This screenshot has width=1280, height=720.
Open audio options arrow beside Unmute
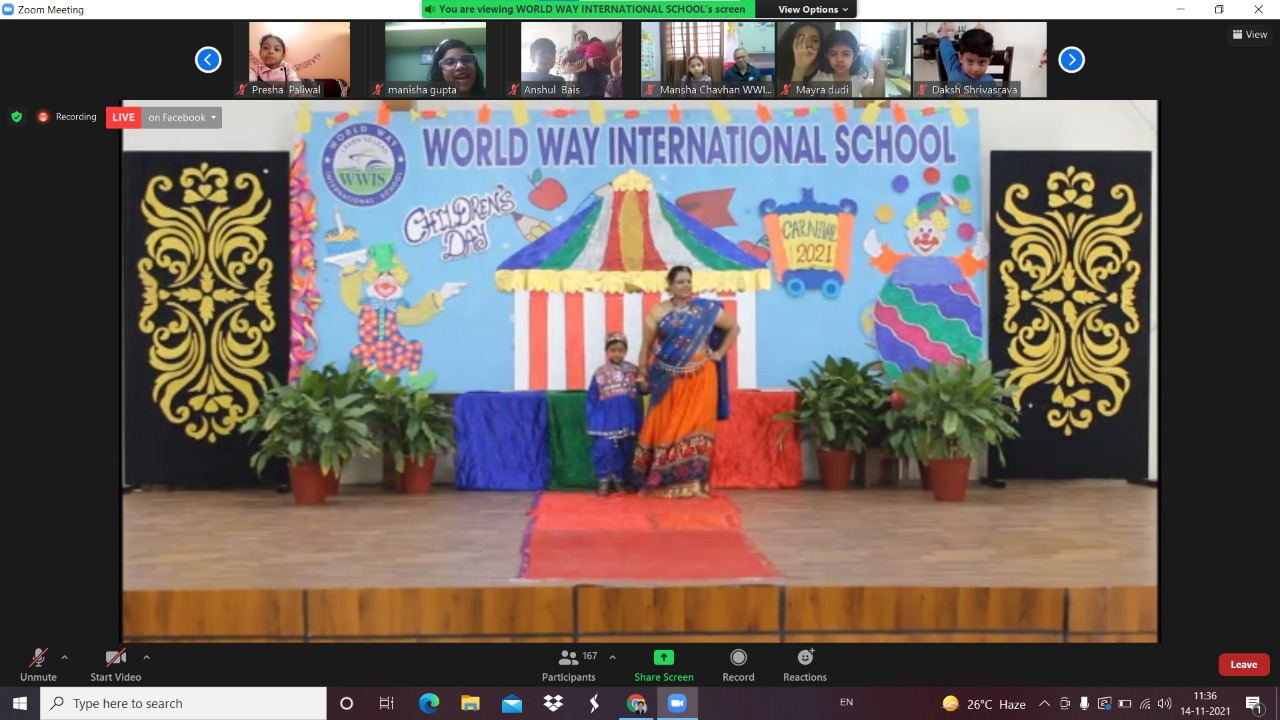coord(65,658)
